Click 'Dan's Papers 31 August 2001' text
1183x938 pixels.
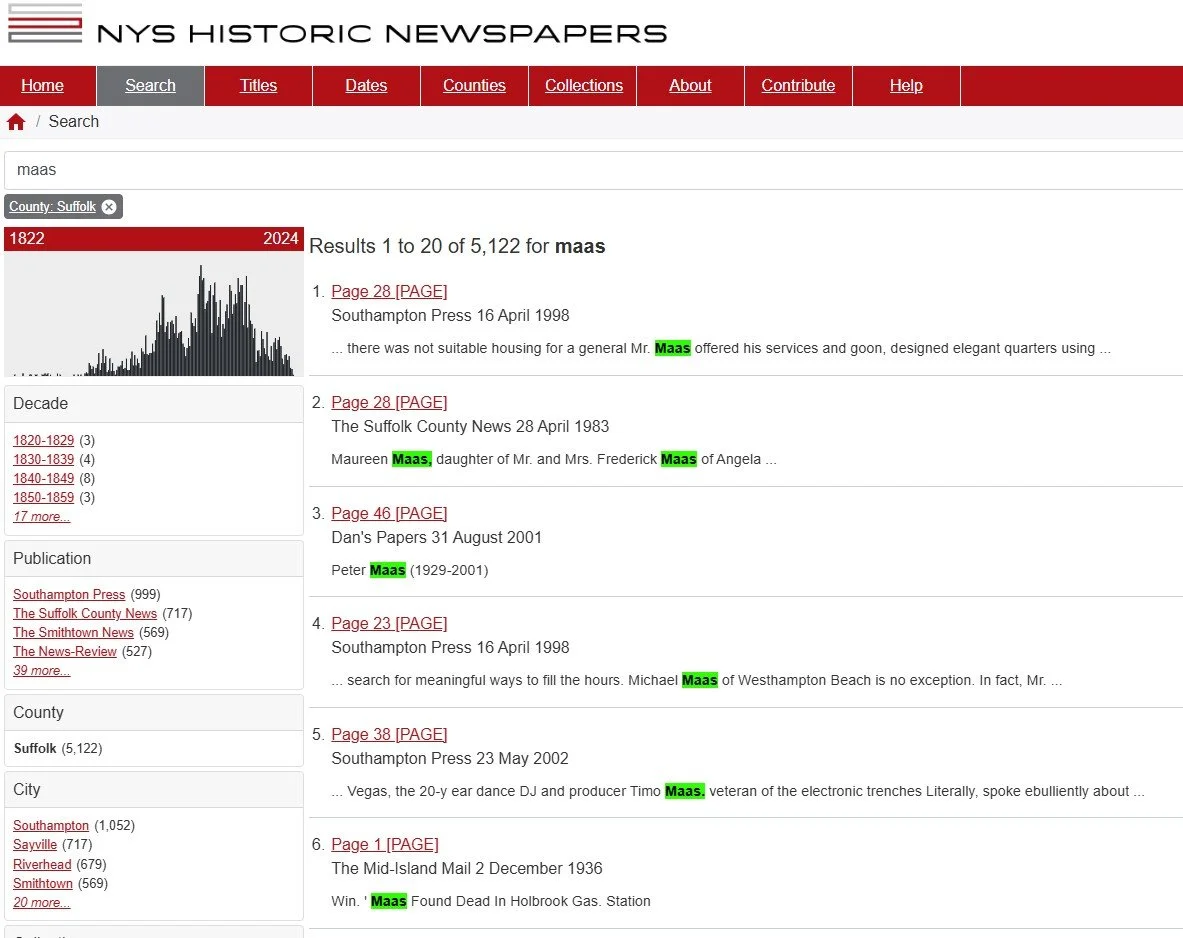(436, 537)
